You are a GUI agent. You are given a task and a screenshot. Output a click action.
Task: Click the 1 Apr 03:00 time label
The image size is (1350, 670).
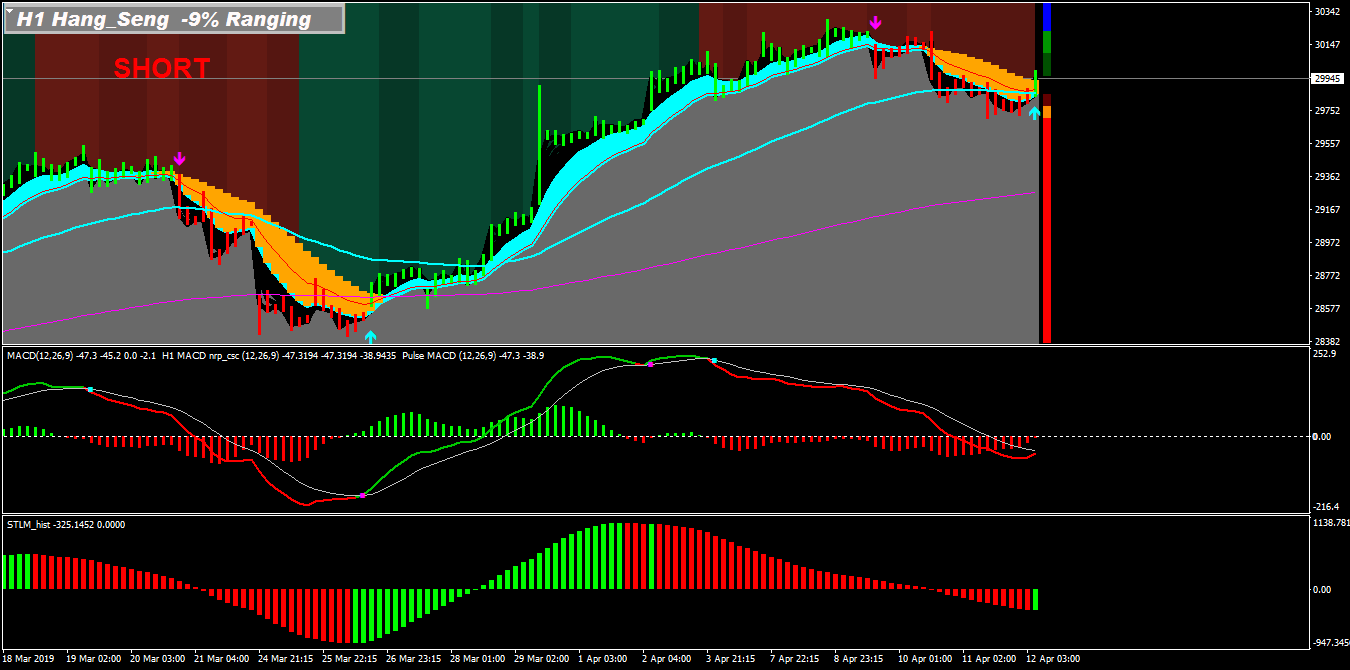(602, 659)
